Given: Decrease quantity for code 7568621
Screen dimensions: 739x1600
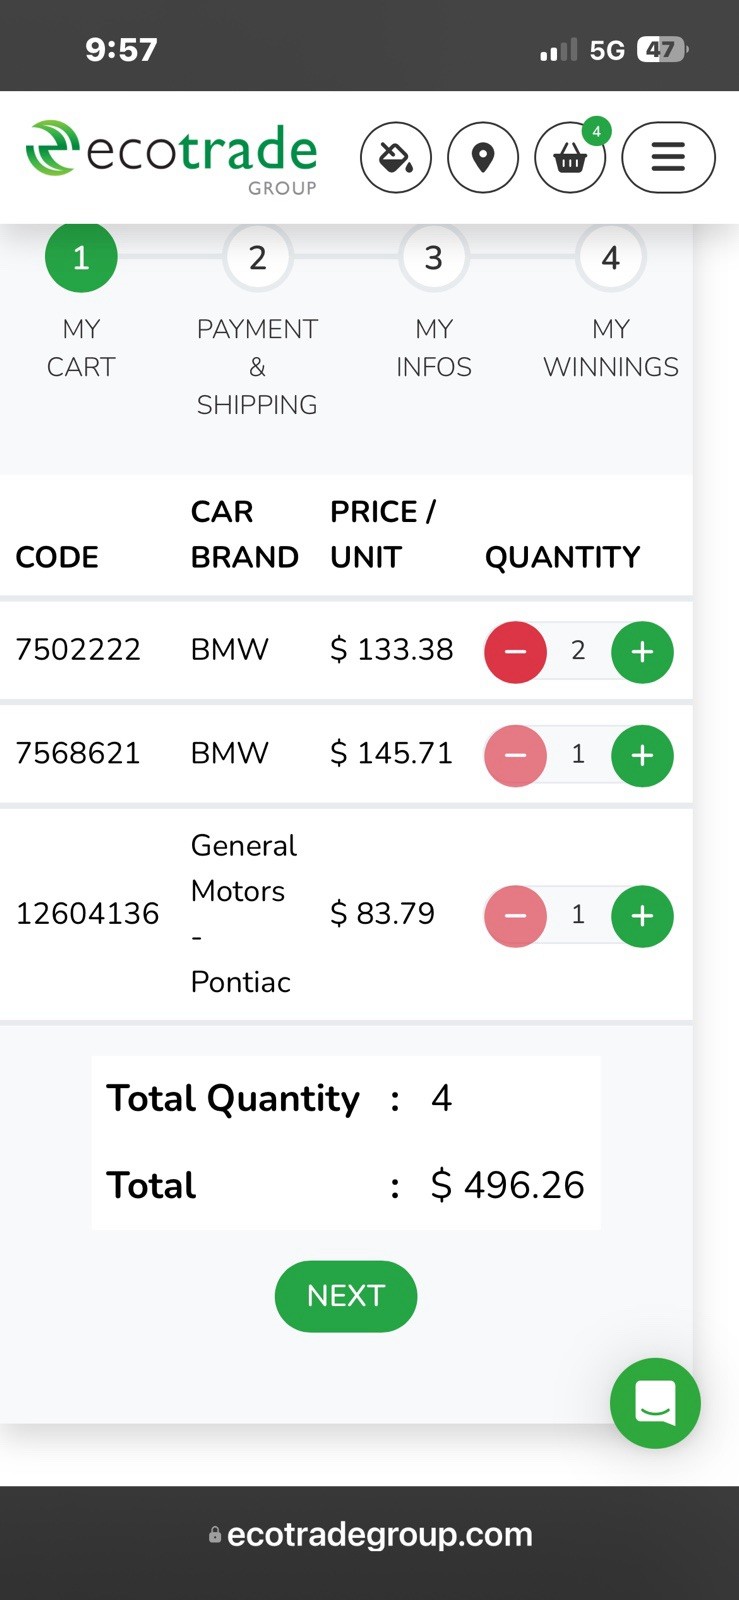Looking at the screenshot, I should [515, 755].
